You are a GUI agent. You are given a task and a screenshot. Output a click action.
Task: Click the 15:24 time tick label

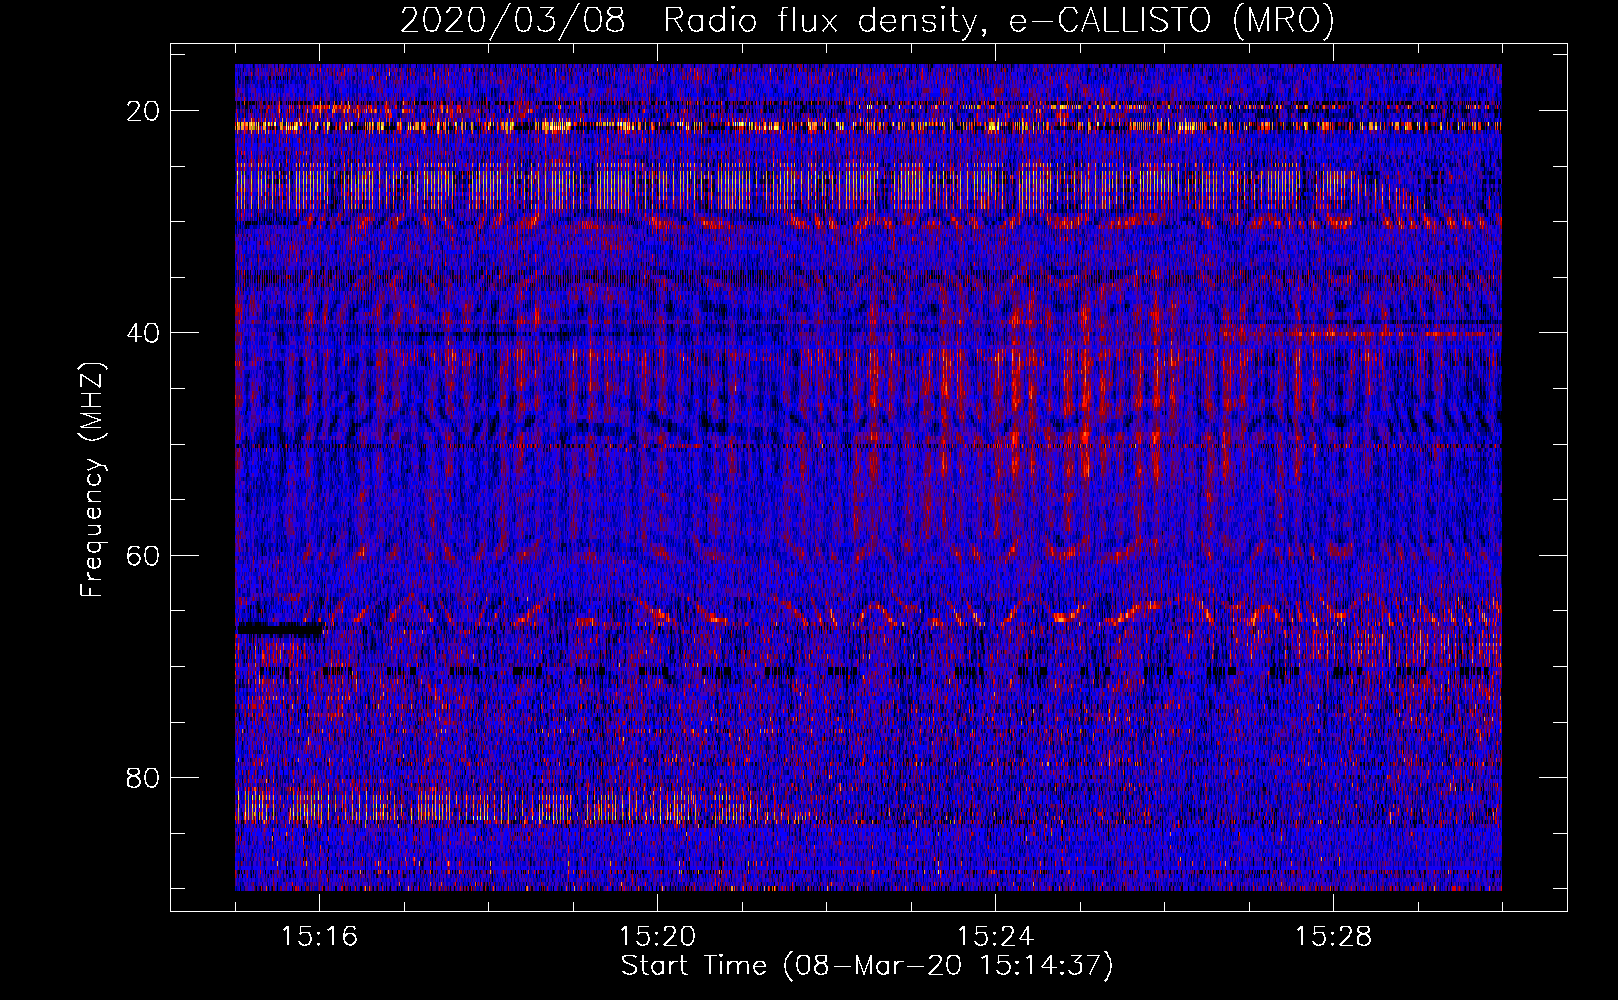[995, 936]
